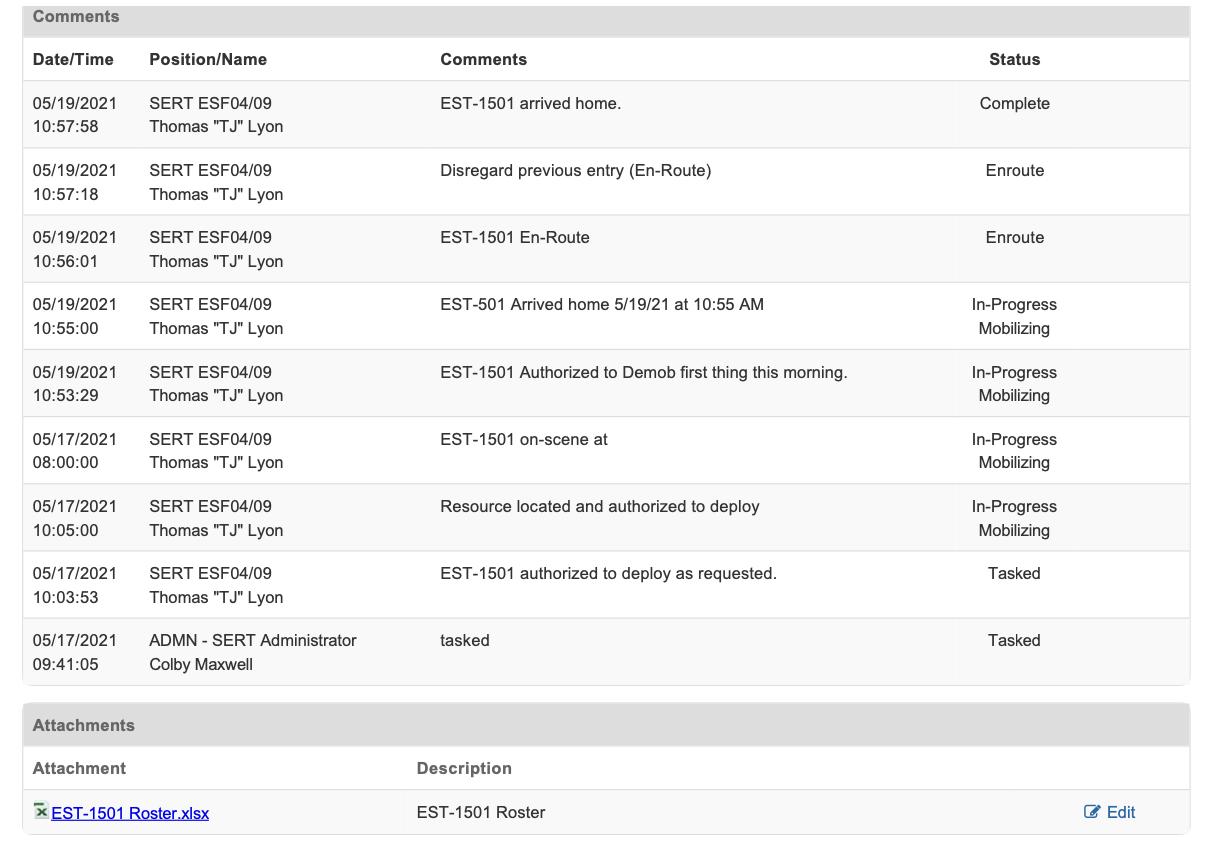Click the pencil icon beside Edit
This screenshot has height=866, width=1208.
click(1092, 812)
